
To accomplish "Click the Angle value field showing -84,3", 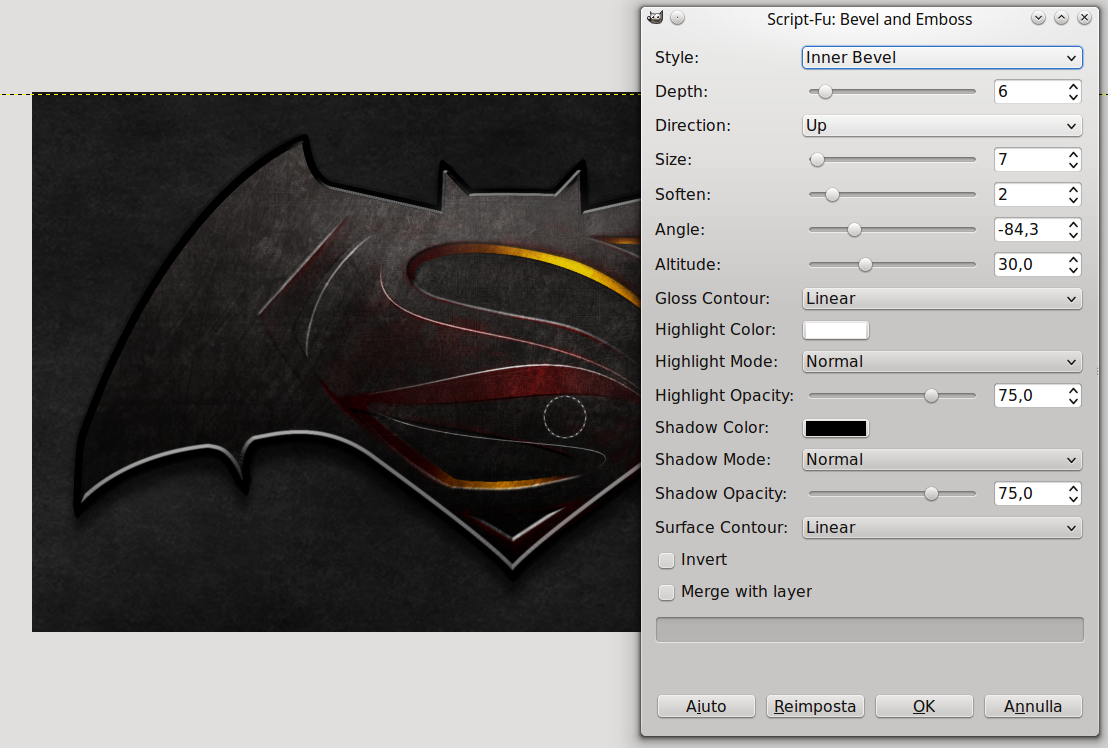I will click(1030, 230).
